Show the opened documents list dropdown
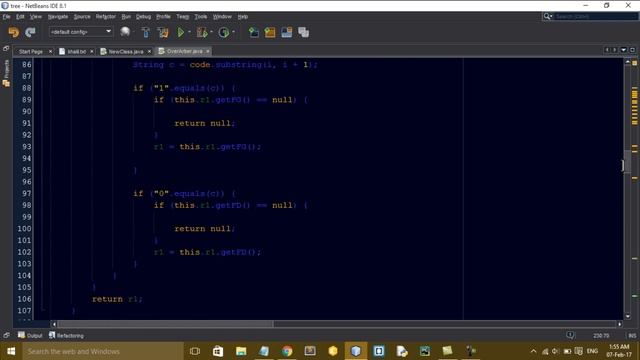The width and height of the screenshot is (640, 360). (624, 50)
